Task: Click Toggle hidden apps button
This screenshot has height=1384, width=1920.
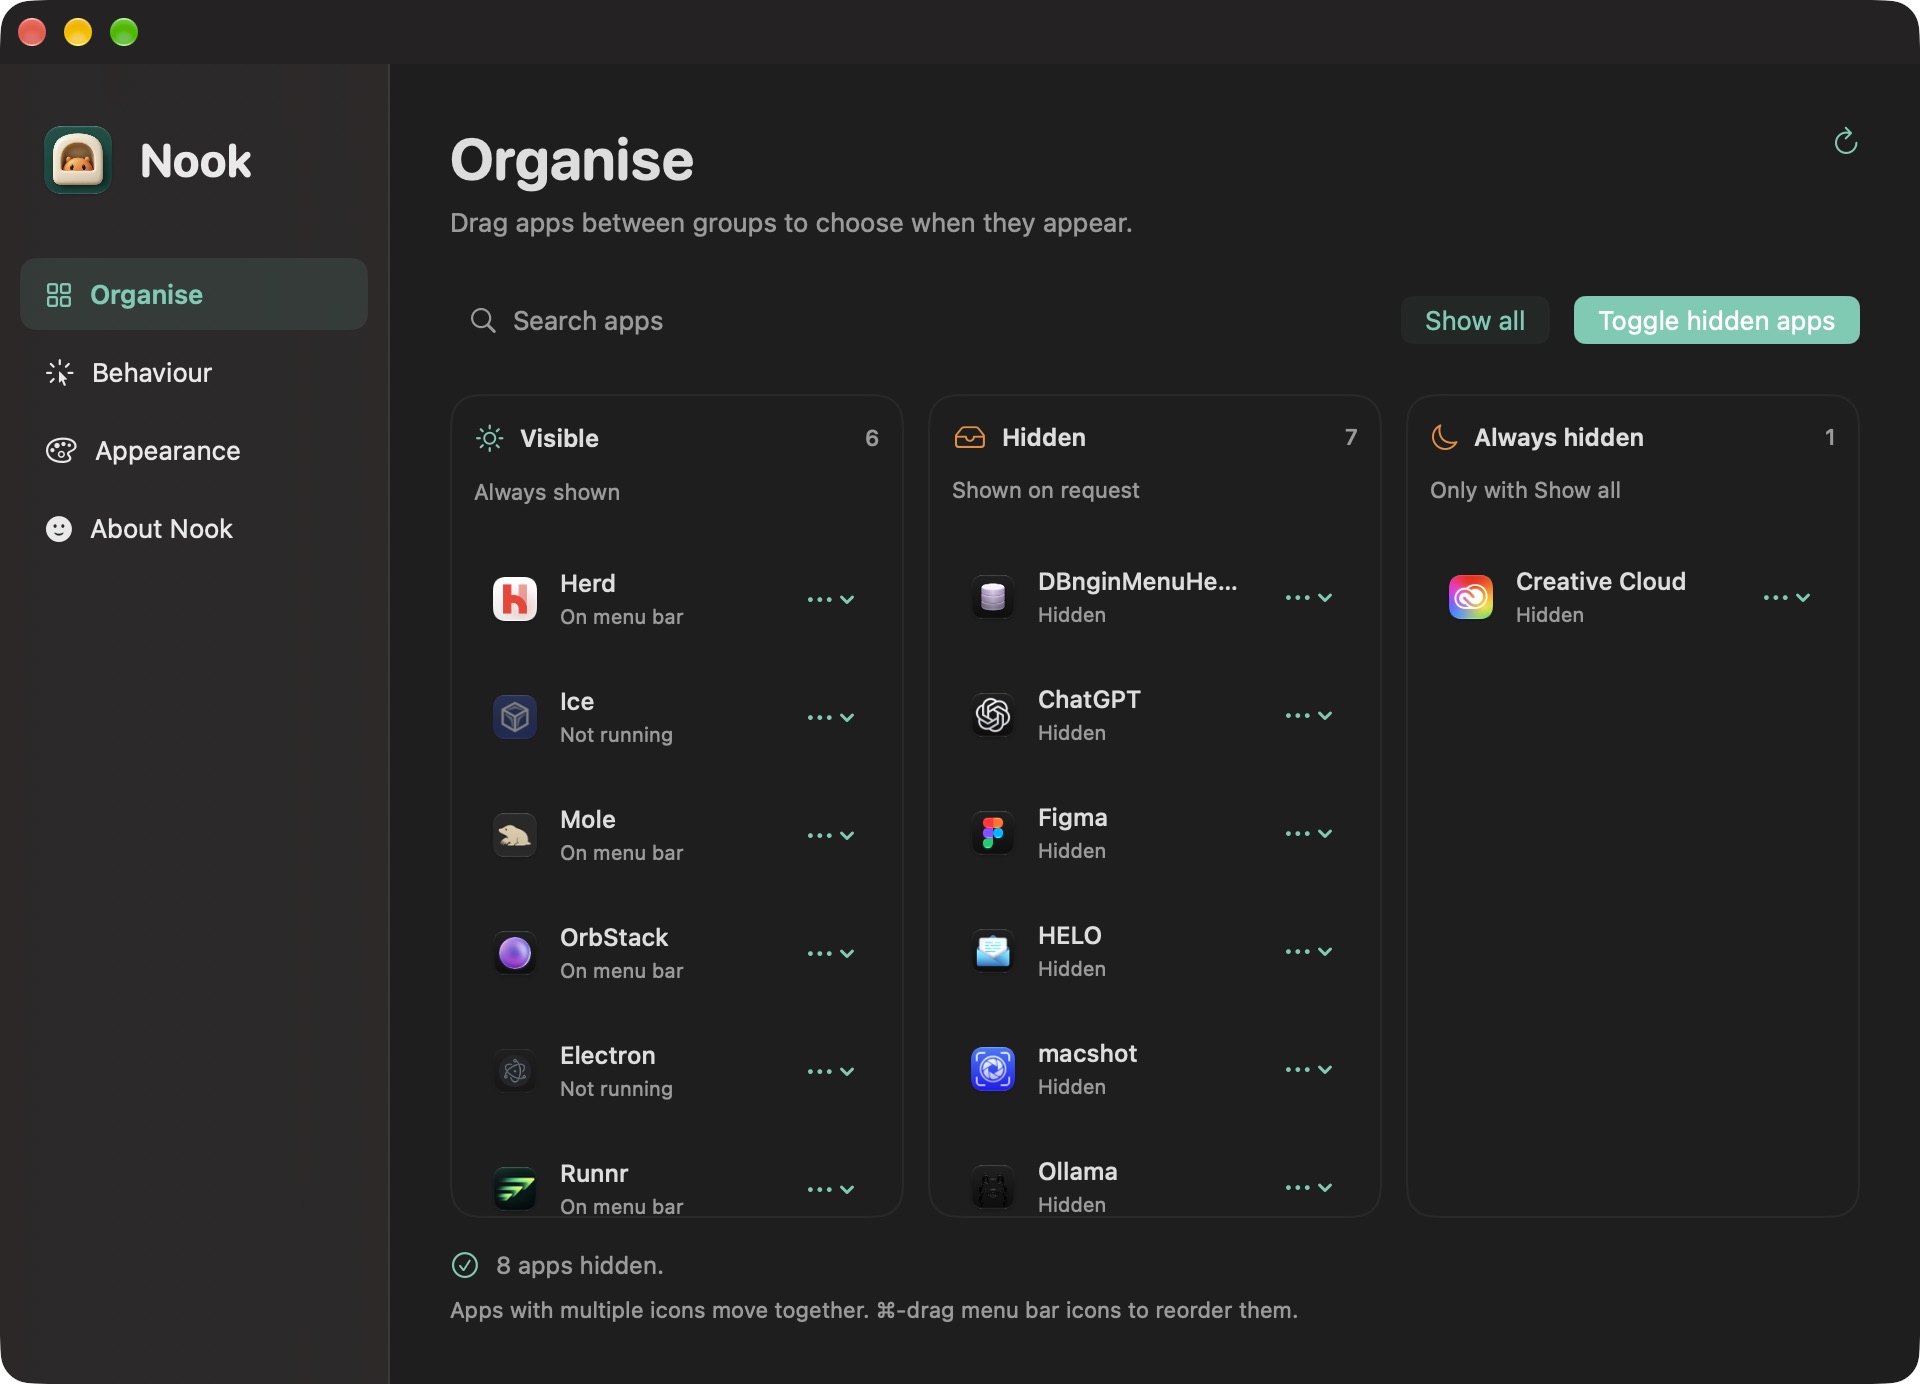Action: [1716, 320]
